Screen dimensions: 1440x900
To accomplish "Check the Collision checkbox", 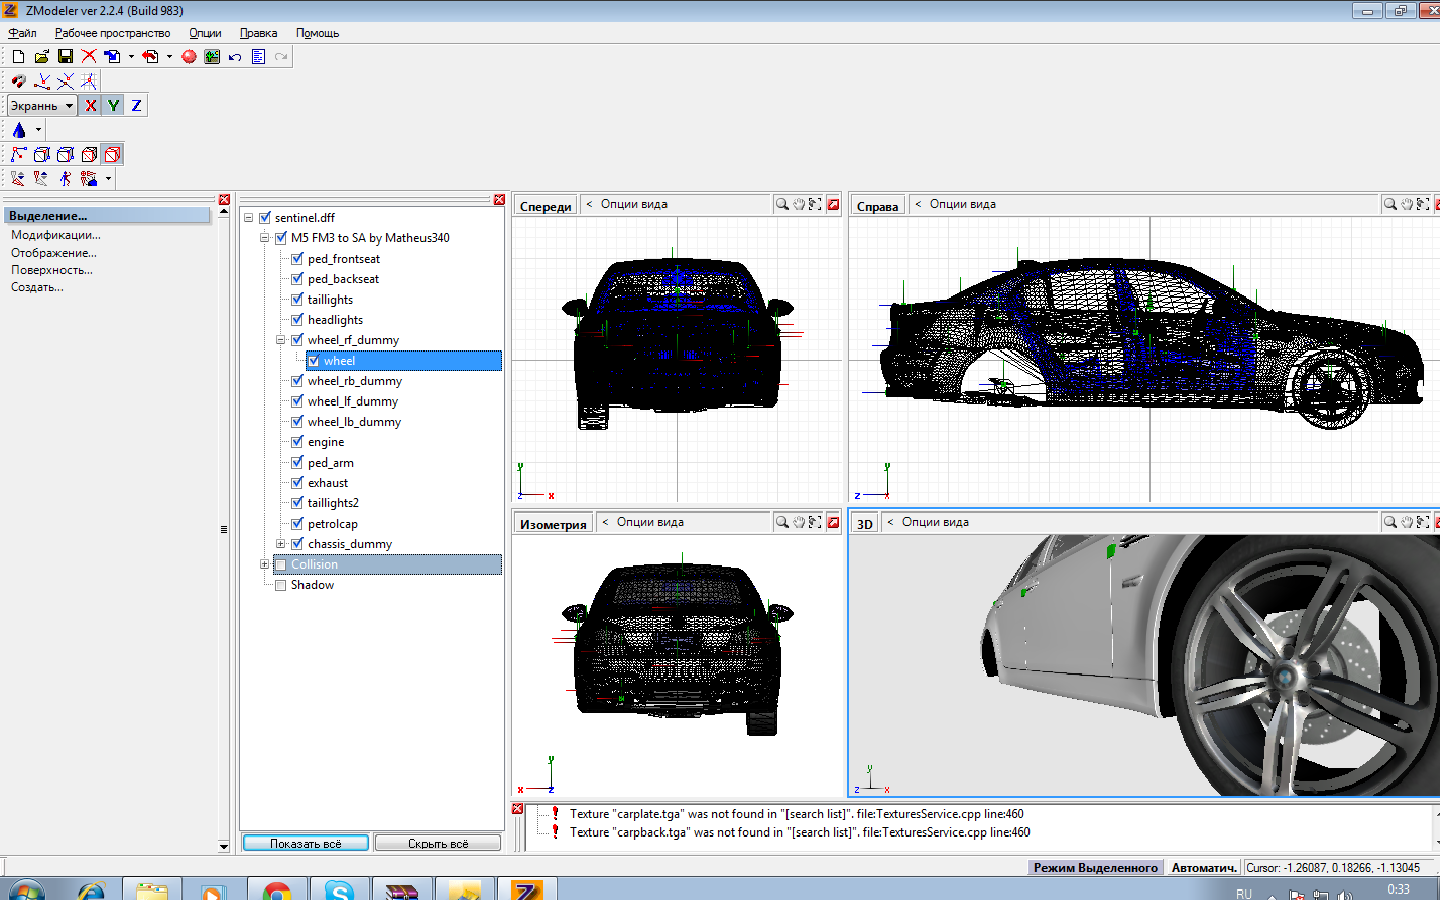I will tap(281, 565).
